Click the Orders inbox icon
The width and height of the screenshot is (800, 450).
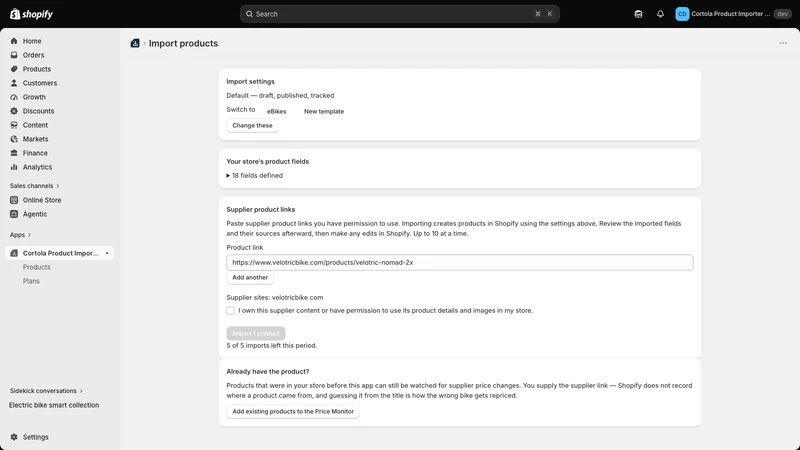[x=14, y=55]
